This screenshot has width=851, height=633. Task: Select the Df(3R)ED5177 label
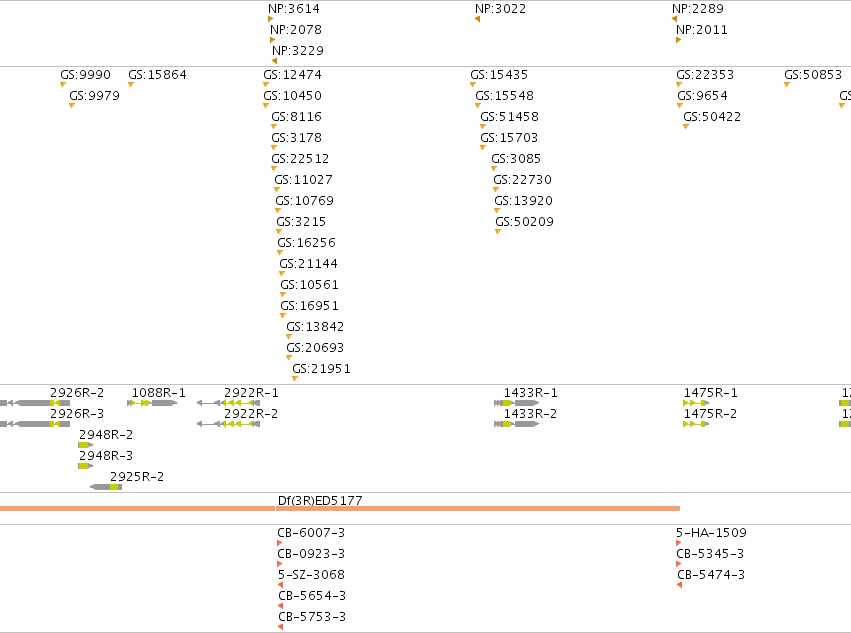tap(320, 501)
